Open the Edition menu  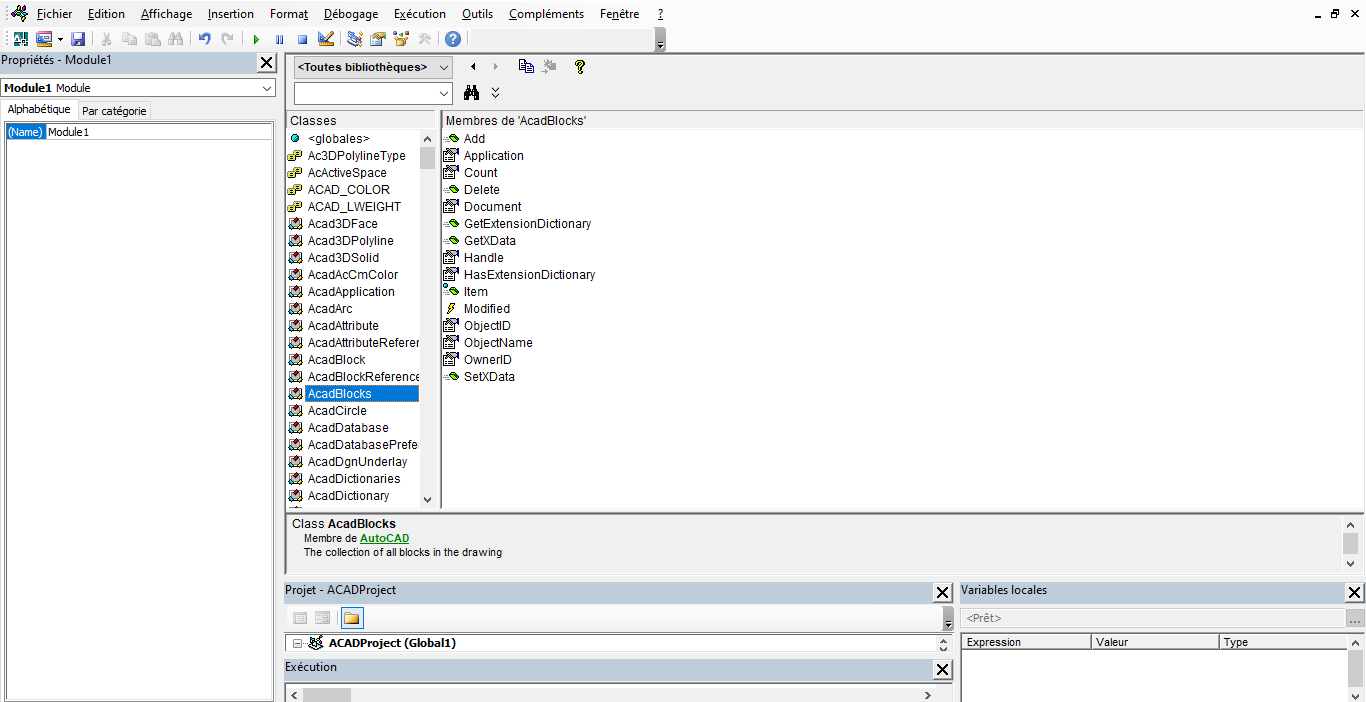(106, 14)
